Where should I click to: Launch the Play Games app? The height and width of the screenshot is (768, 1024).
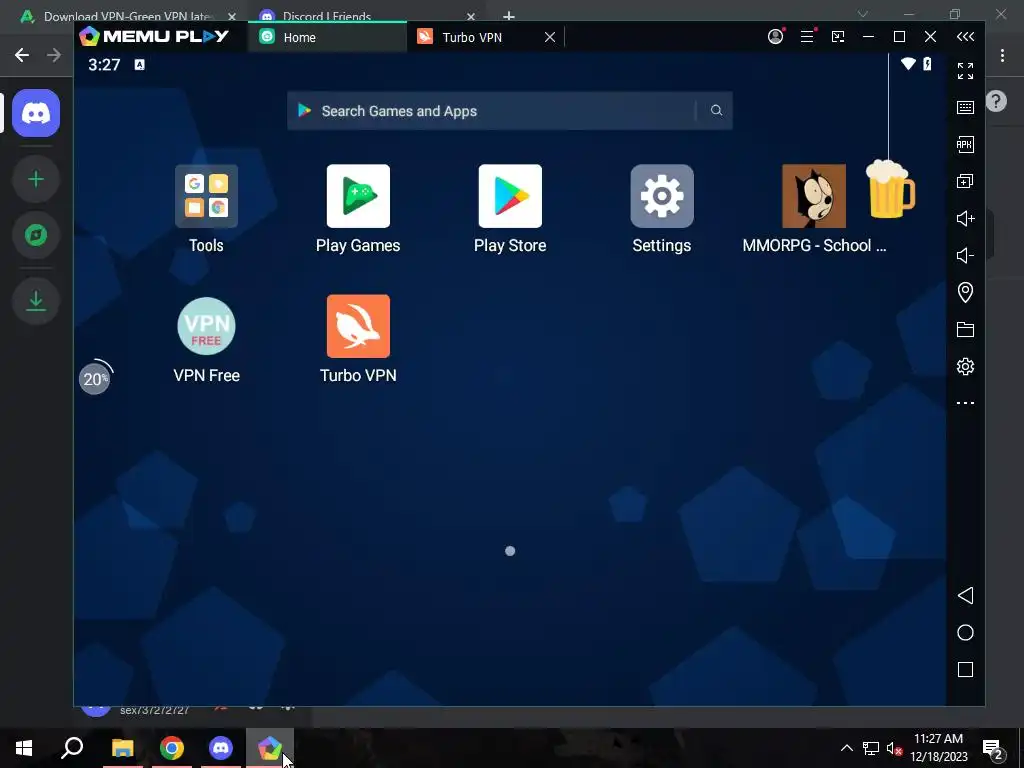358,196
